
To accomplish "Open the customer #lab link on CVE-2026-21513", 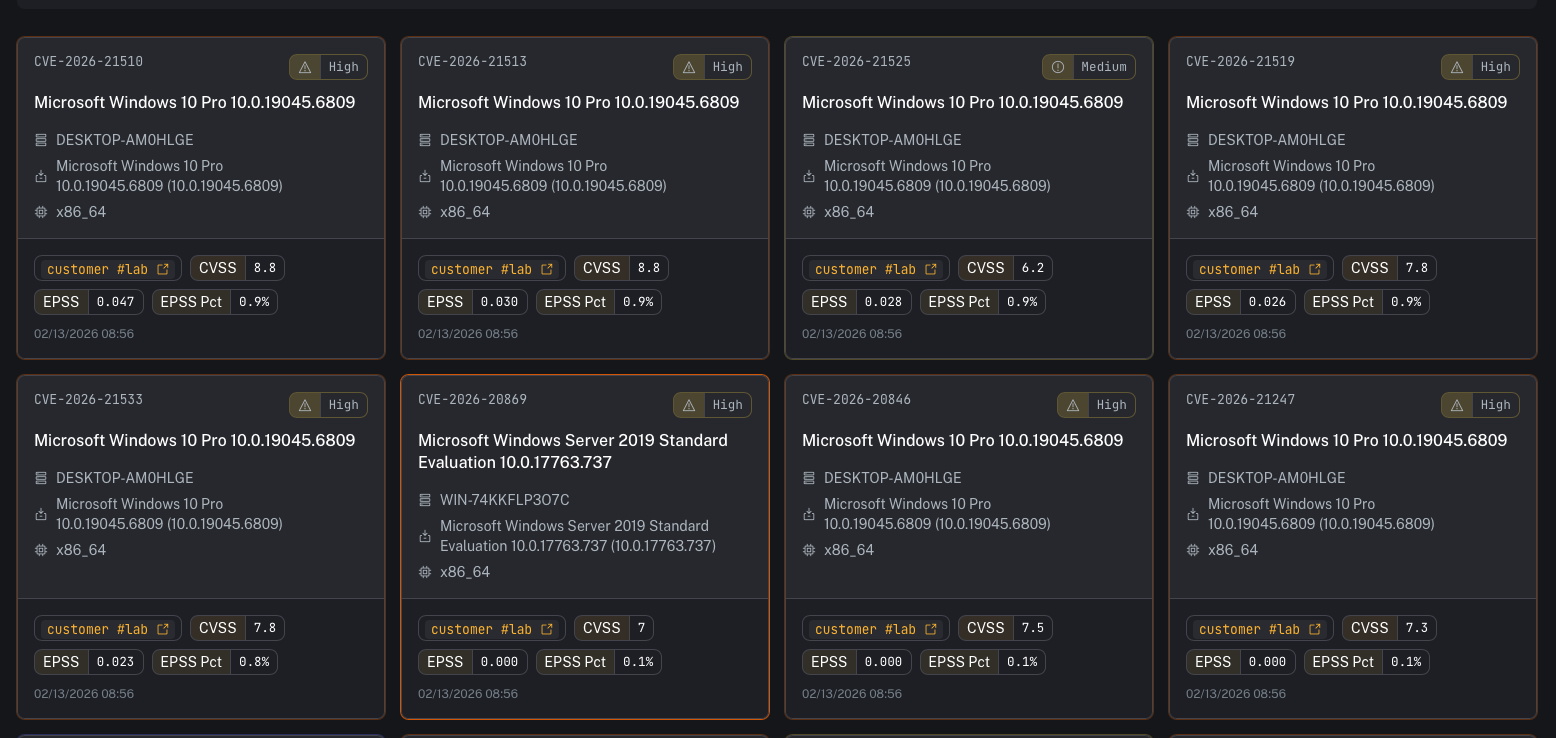I will (492, 269).
